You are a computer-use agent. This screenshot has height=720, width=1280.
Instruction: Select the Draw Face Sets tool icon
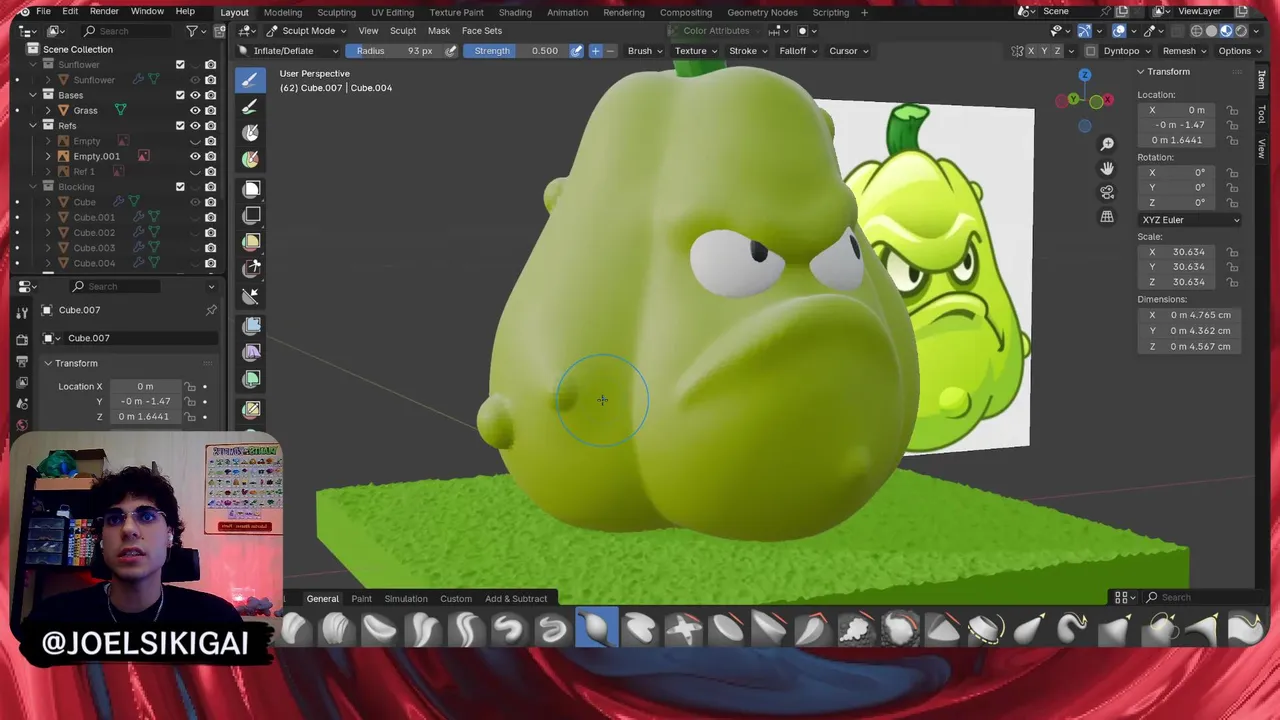251,159
